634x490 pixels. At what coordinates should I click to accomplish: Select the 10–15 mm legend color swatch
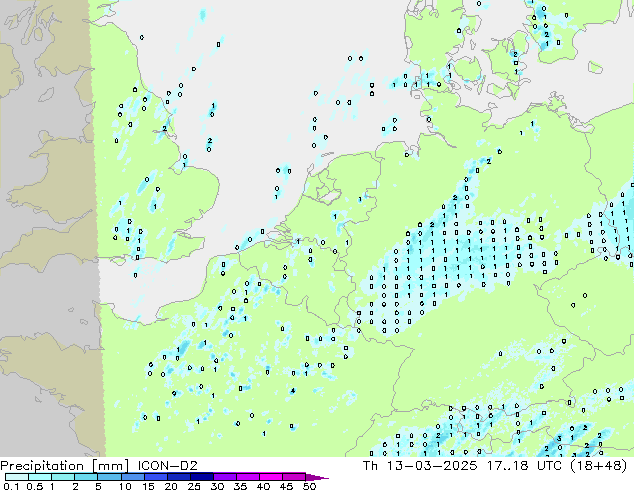(x=133, y=477)
